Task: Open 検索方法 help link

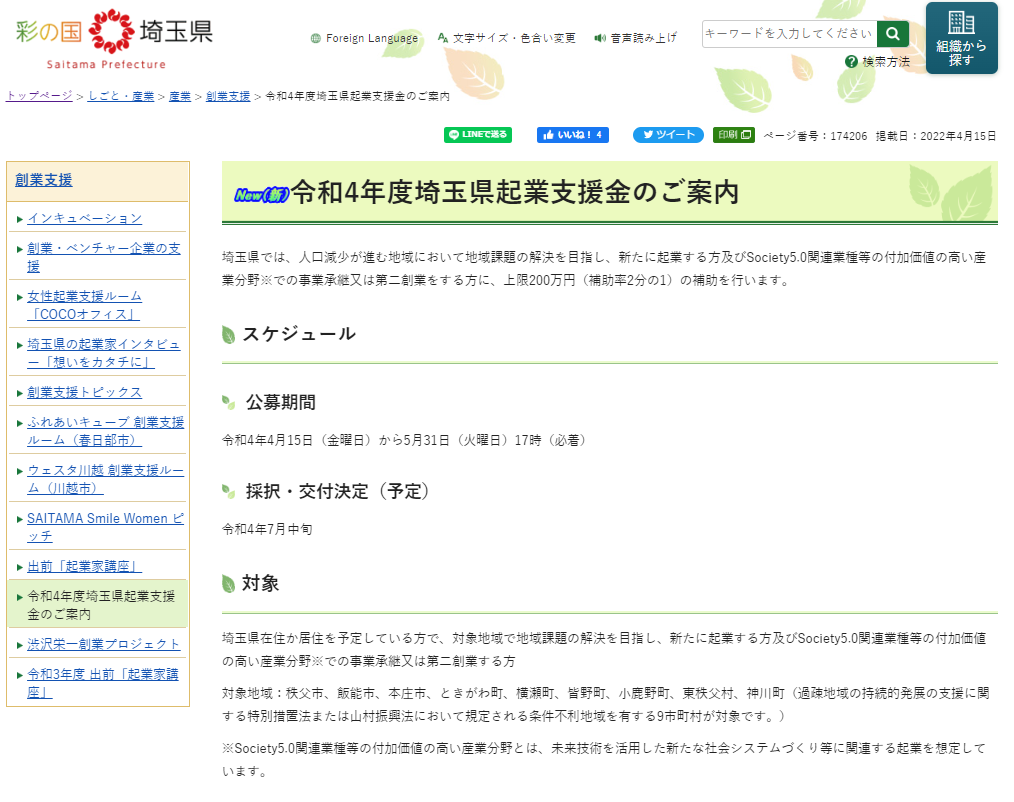Action: (878, 62)
